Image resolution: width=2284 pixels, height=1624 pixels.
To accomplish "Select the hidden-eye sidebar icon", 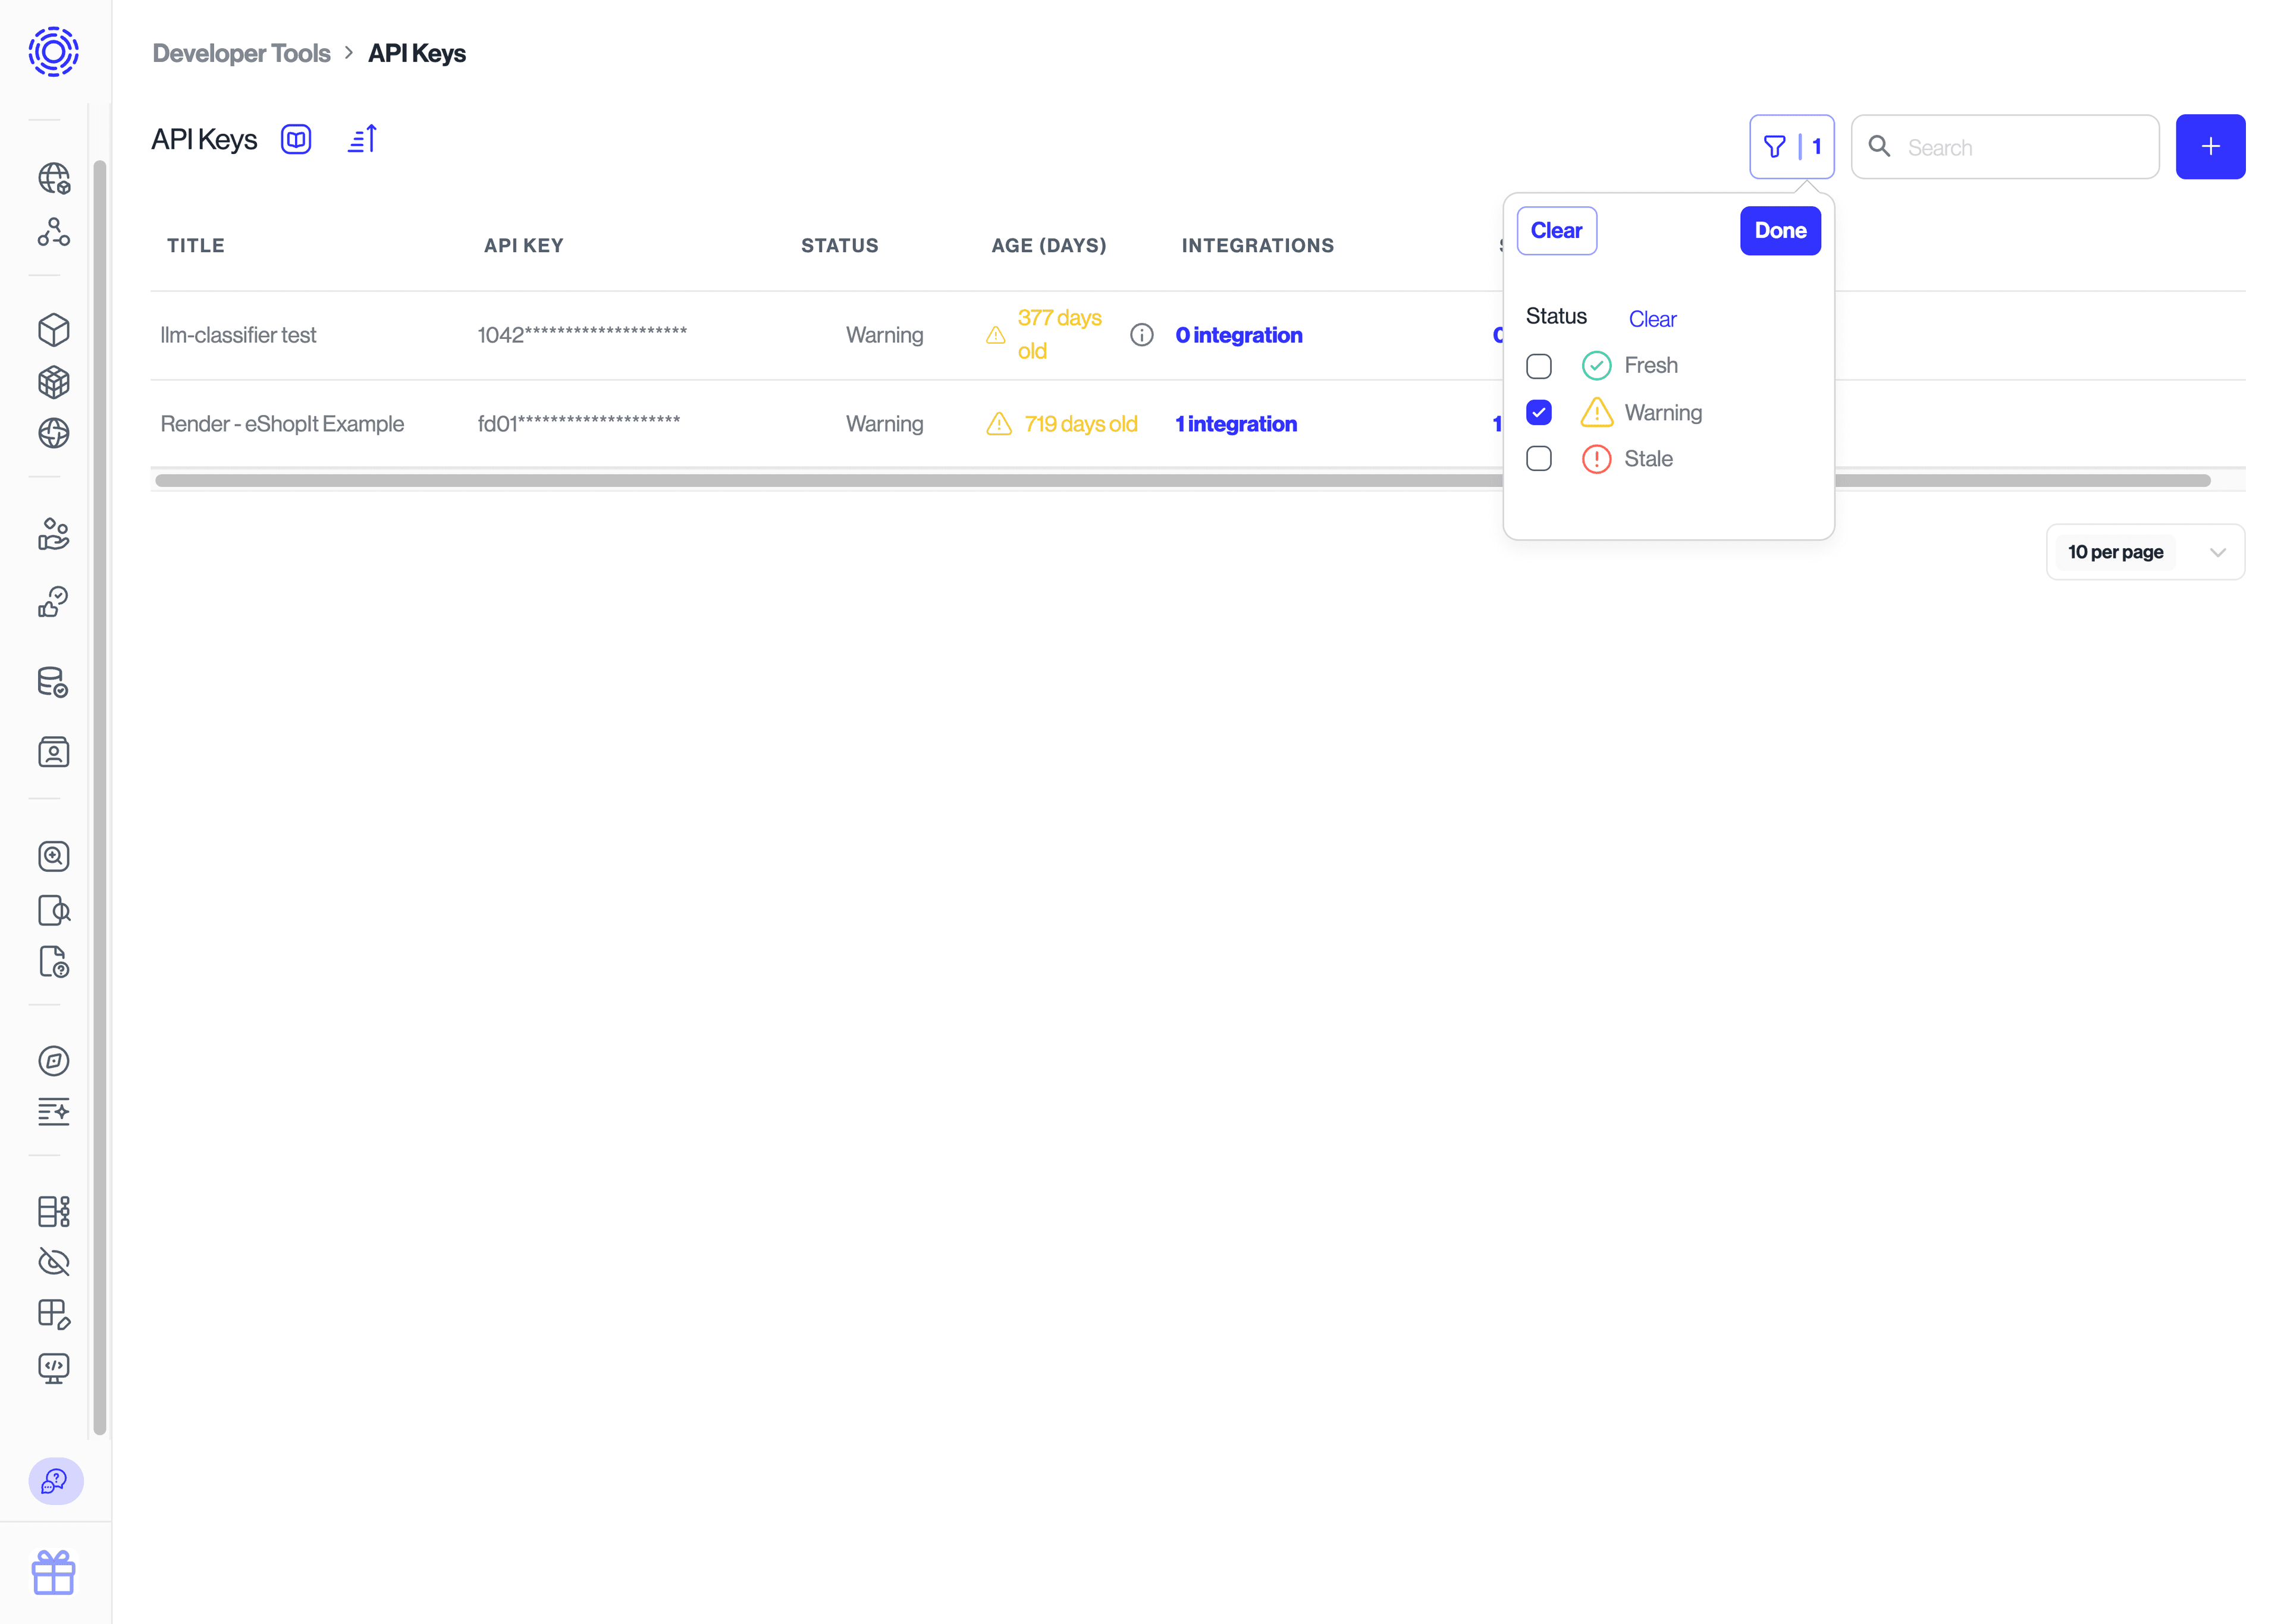I will 53,1262.
